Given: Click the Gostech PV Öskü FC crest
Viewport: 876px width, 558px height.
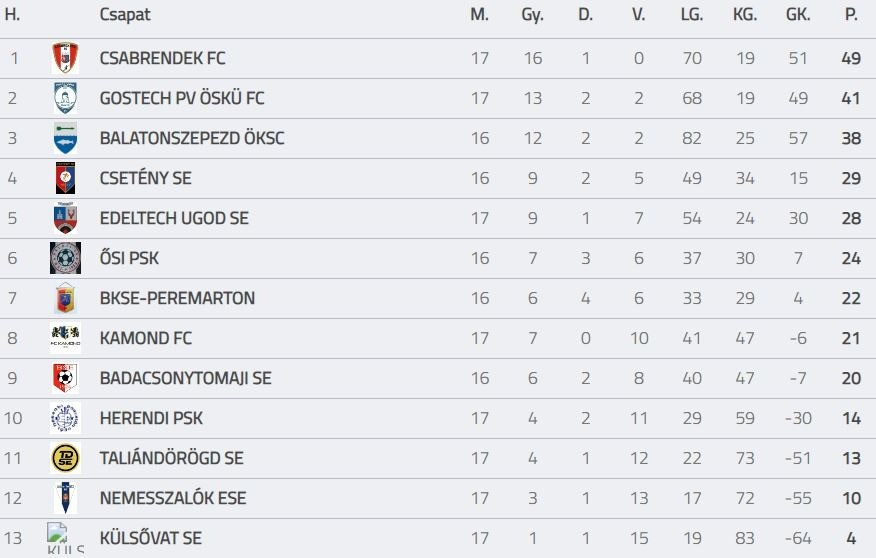Looking at the screenshot, I should tap(65, 98).
